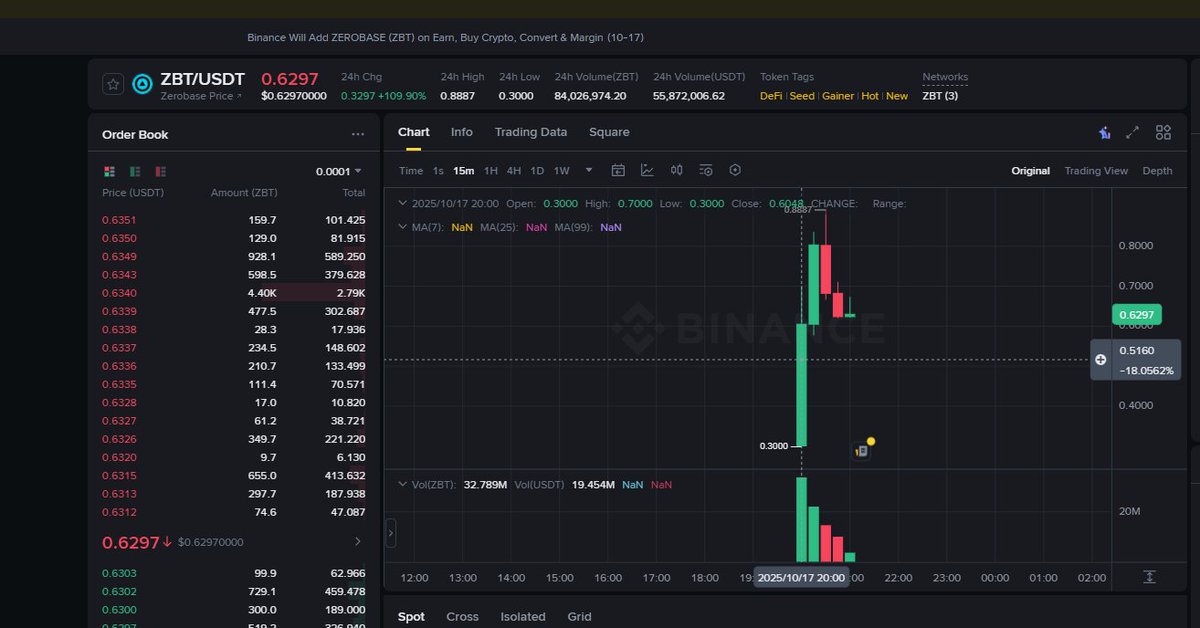Add ZBT/USDT to favorites via star icon

112,84
